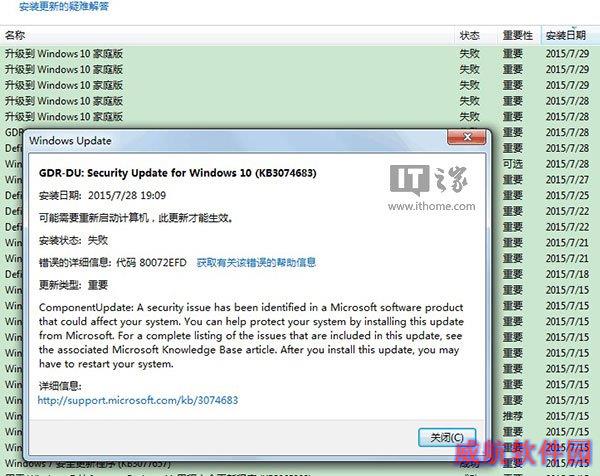Viewport: 600px width, 476px height.
Task: Sort list by 重要性 column header
Action: click(519, 36)
